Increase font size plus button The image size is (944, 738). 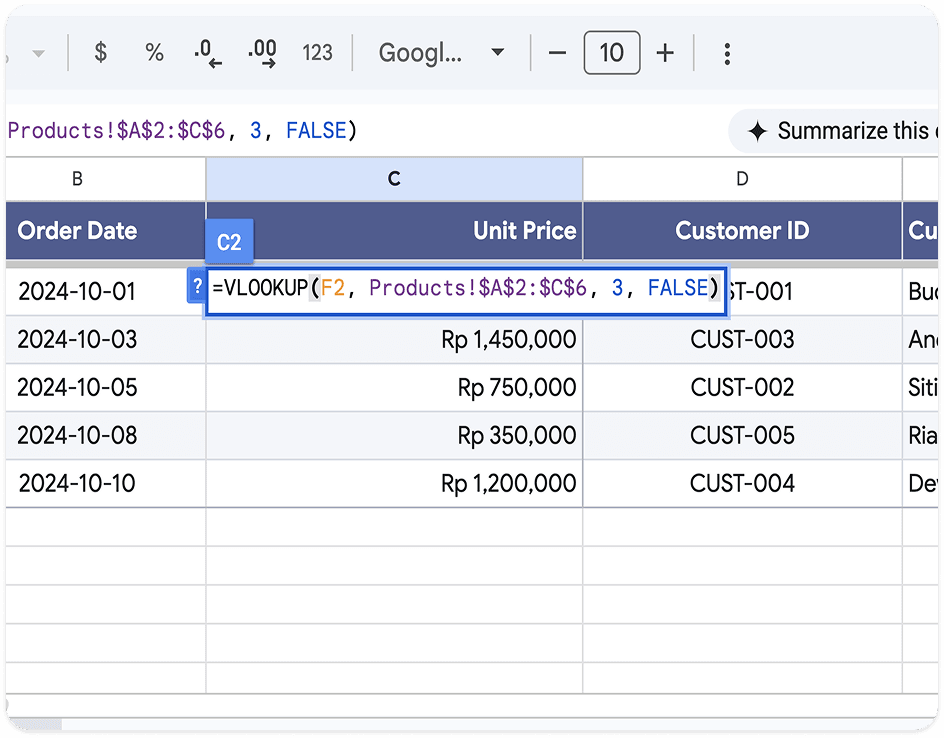pyautogui.click(x=665, y=53)
